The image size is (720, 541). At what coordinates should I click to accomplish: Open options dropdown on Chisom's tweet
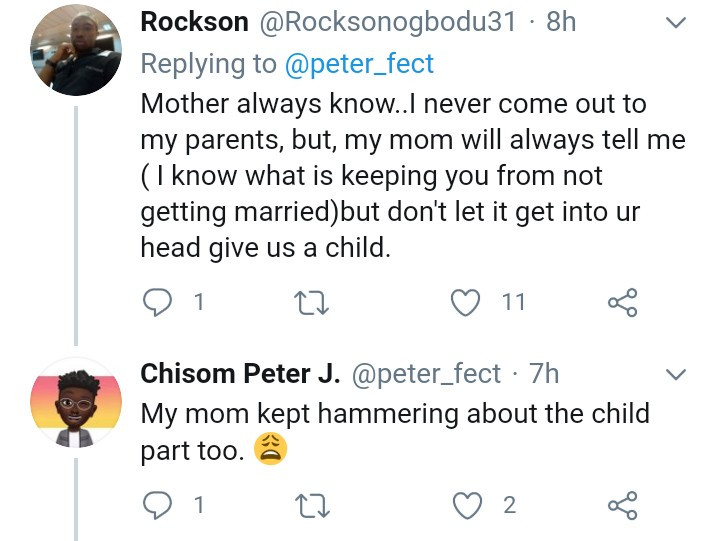point(676,375)
